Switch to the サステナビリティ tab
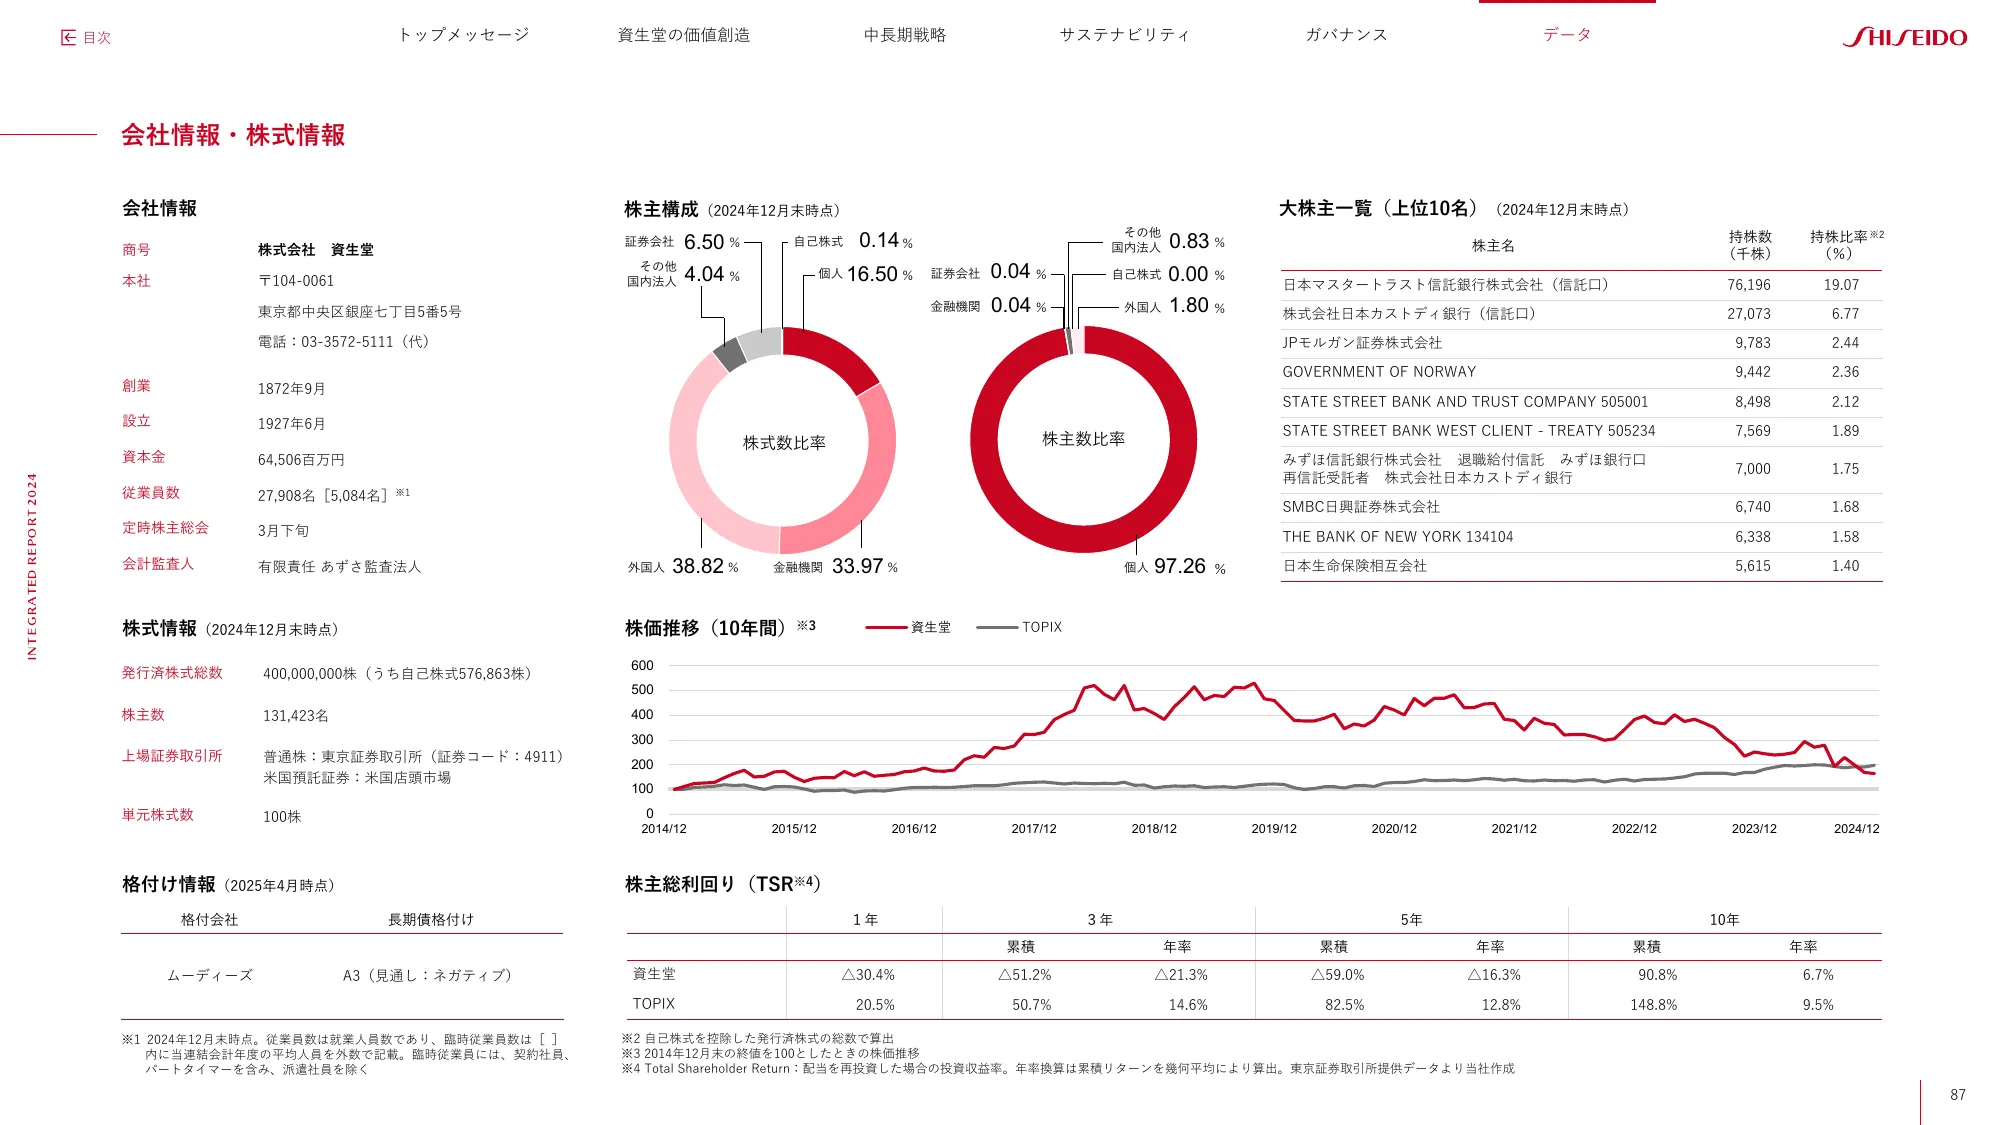This screenshot has width=2000, height=1125. point(1125,35)
